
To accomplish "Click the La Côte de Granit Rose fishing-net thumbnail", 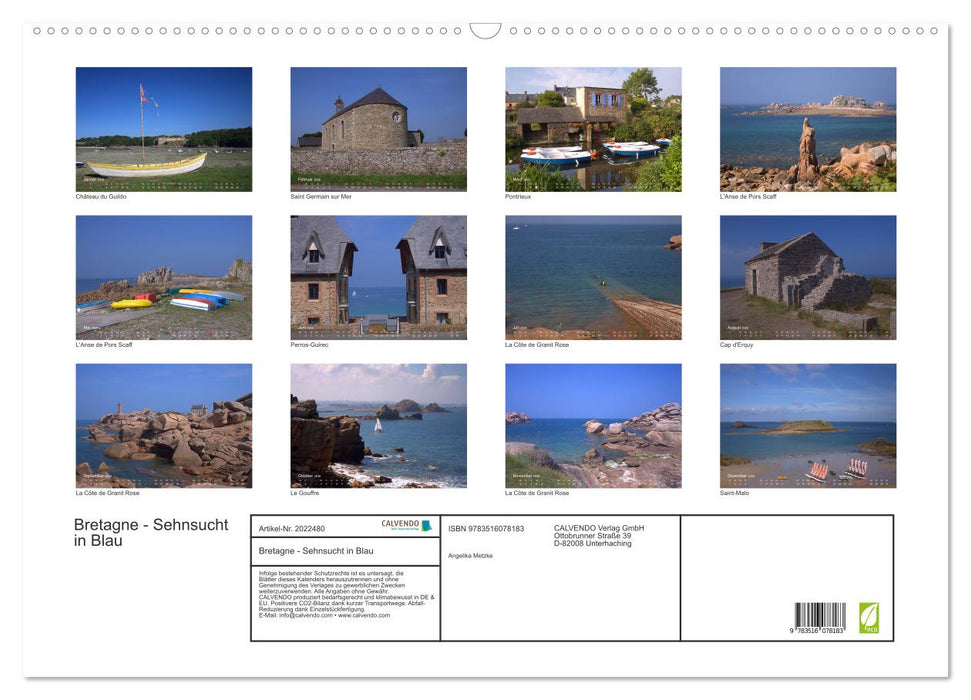I will [593, 277].
